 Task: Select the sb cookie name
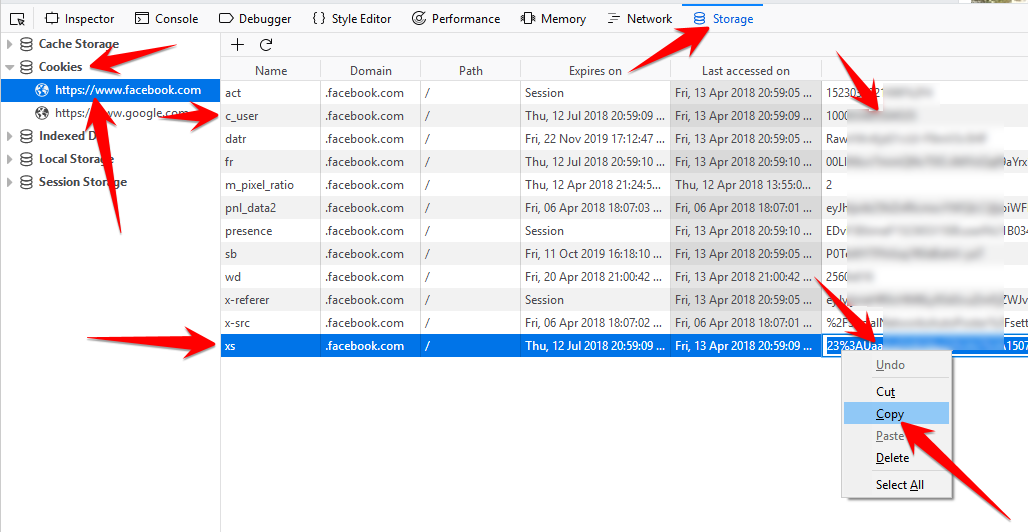pos(231,254)
